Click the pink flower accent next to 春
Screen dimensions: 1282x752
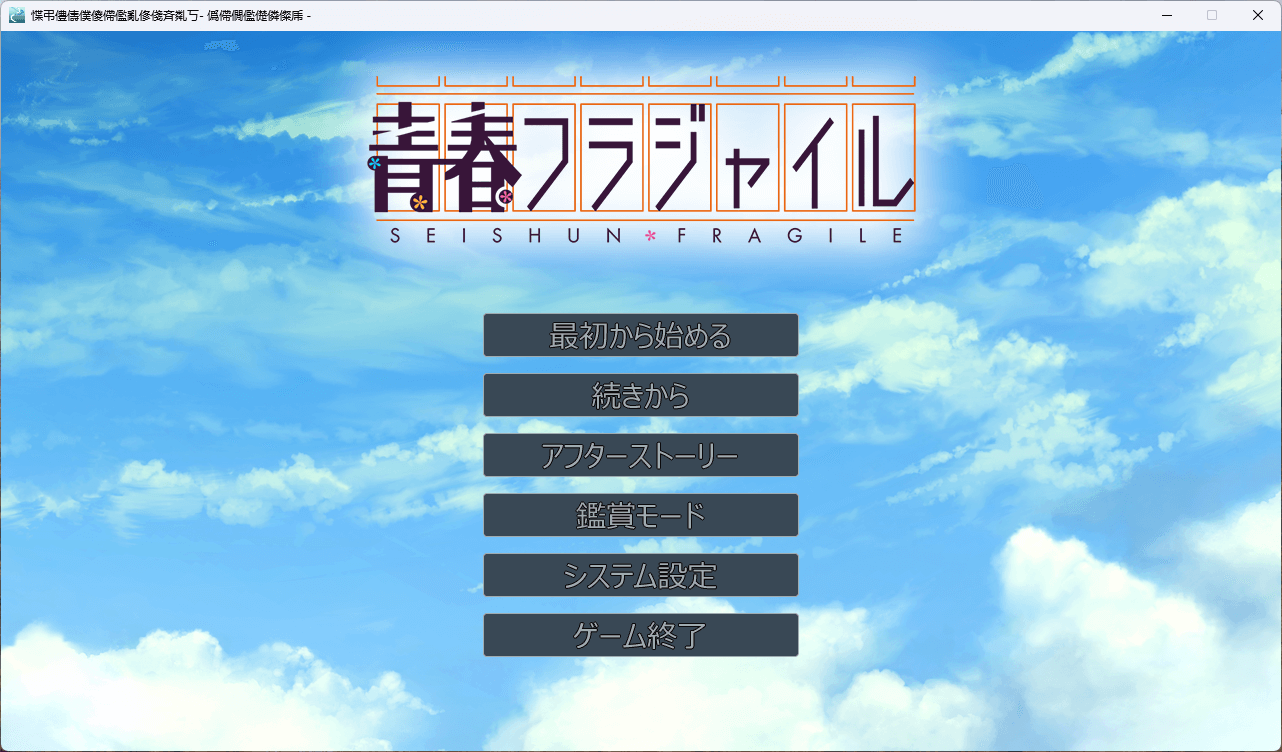(505, 195)
